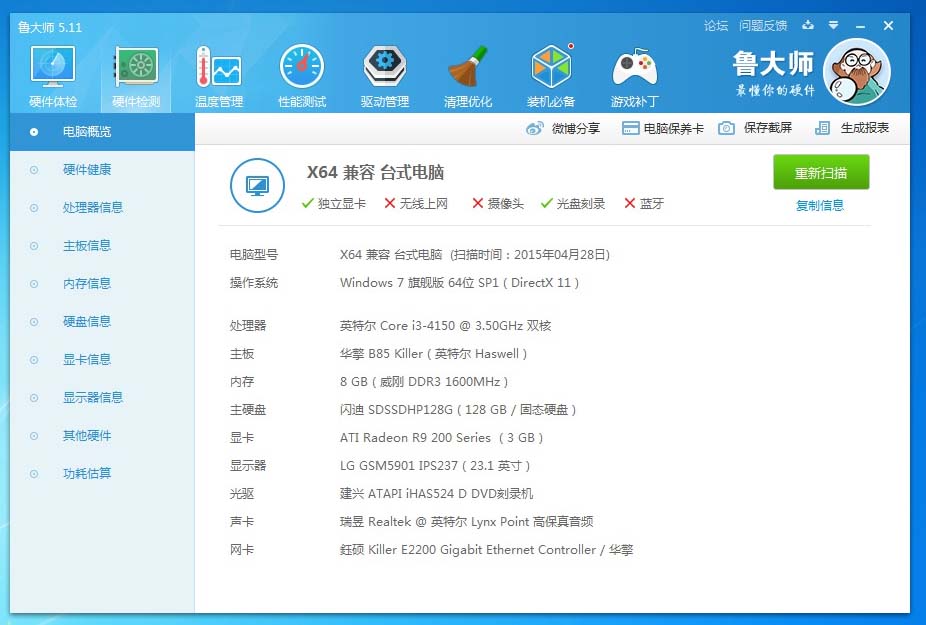Click the 闪迪 SDSSDHP128G disk value

pos(458,410)
